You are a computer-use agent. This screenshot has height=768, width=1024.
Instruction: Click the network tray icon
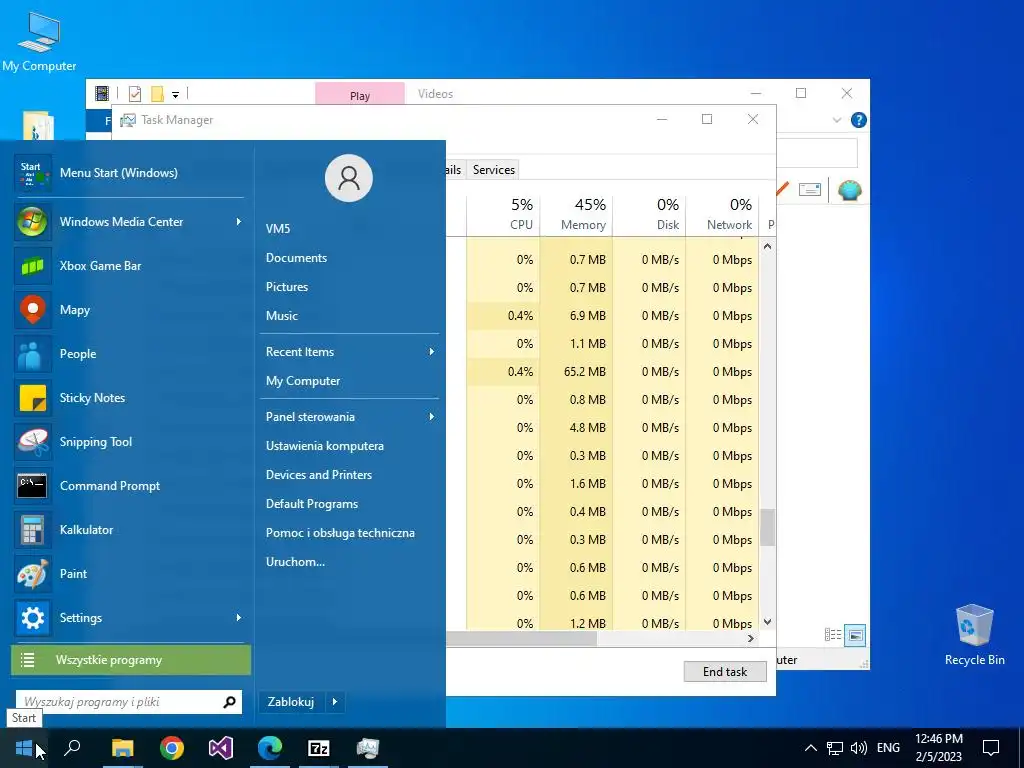(x=835, y=748)
